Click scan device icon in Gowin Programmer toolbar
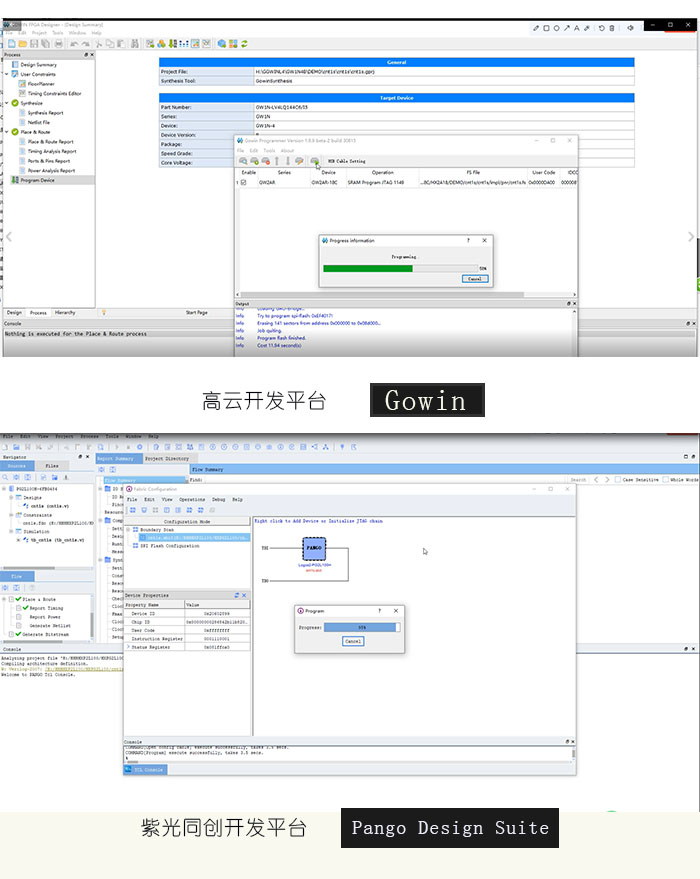The width and height of the screenshot is (700, 879). pyautogui.click(x=243, y=161)
